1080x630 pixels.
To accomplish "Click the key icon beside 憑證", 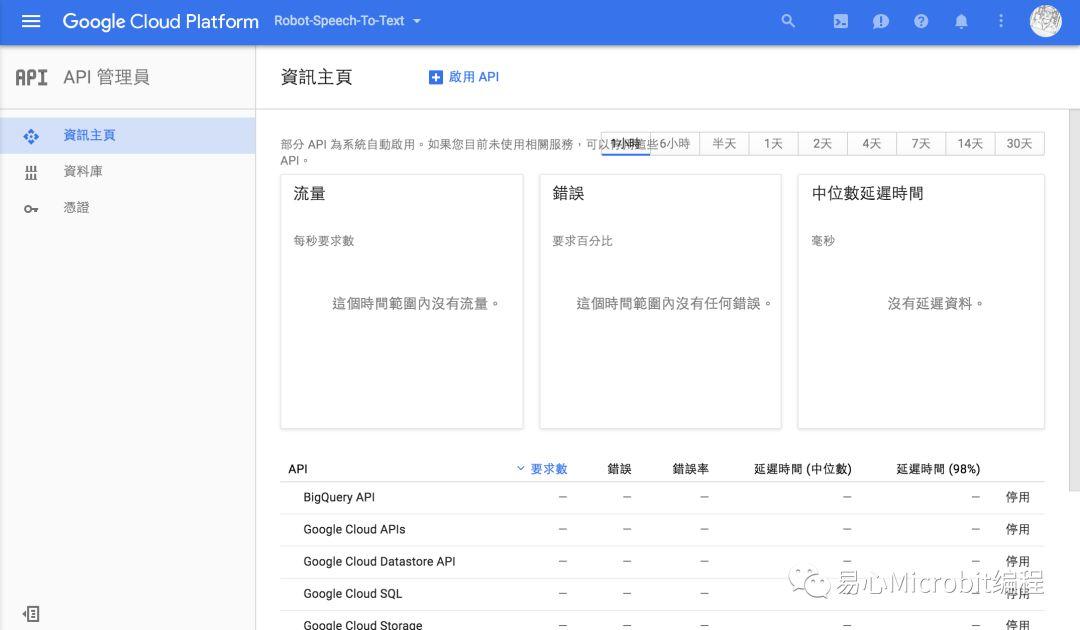I will point(31,209).
